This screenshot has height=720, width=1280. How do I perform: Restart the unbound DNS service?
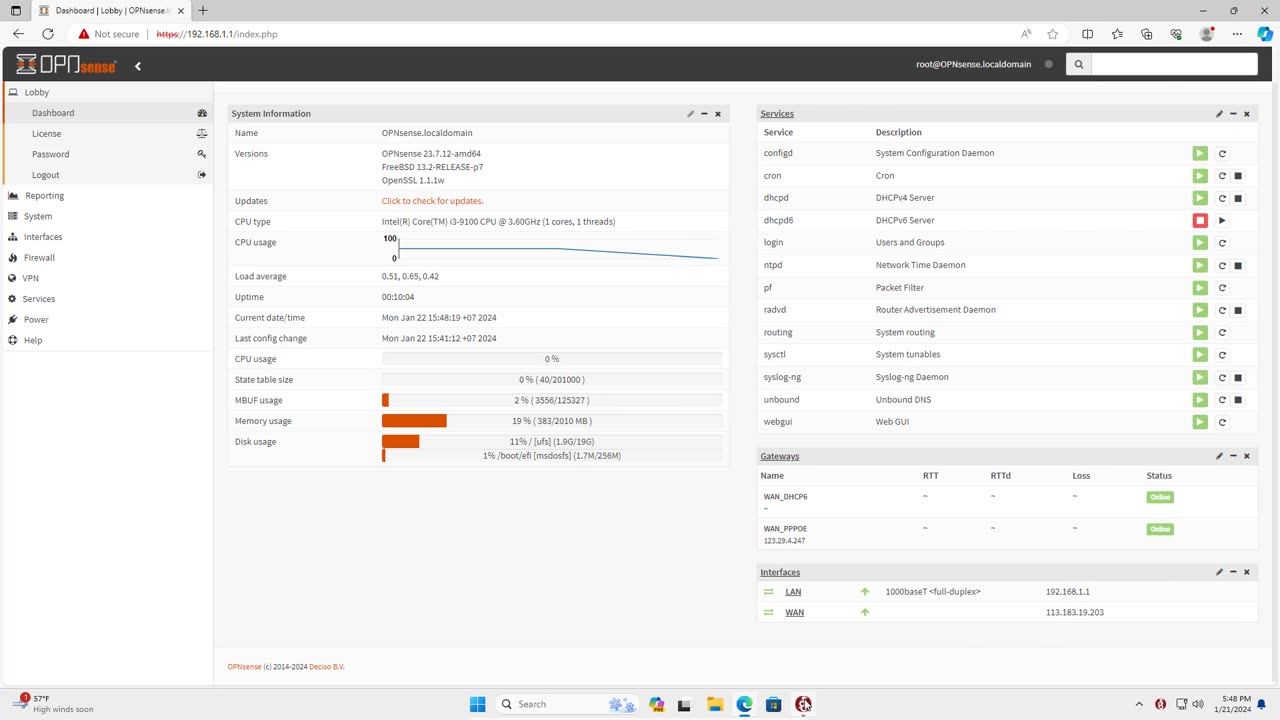click(1222, 400)
